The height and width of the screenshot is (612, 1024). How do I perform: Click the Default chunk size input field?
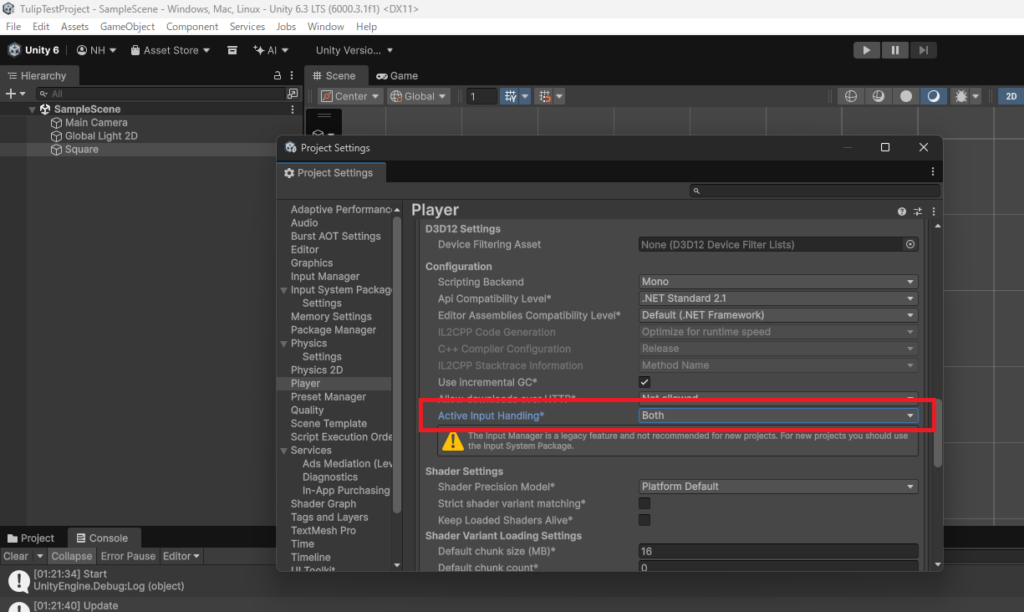pyautogui.click(x=778, y=551)
